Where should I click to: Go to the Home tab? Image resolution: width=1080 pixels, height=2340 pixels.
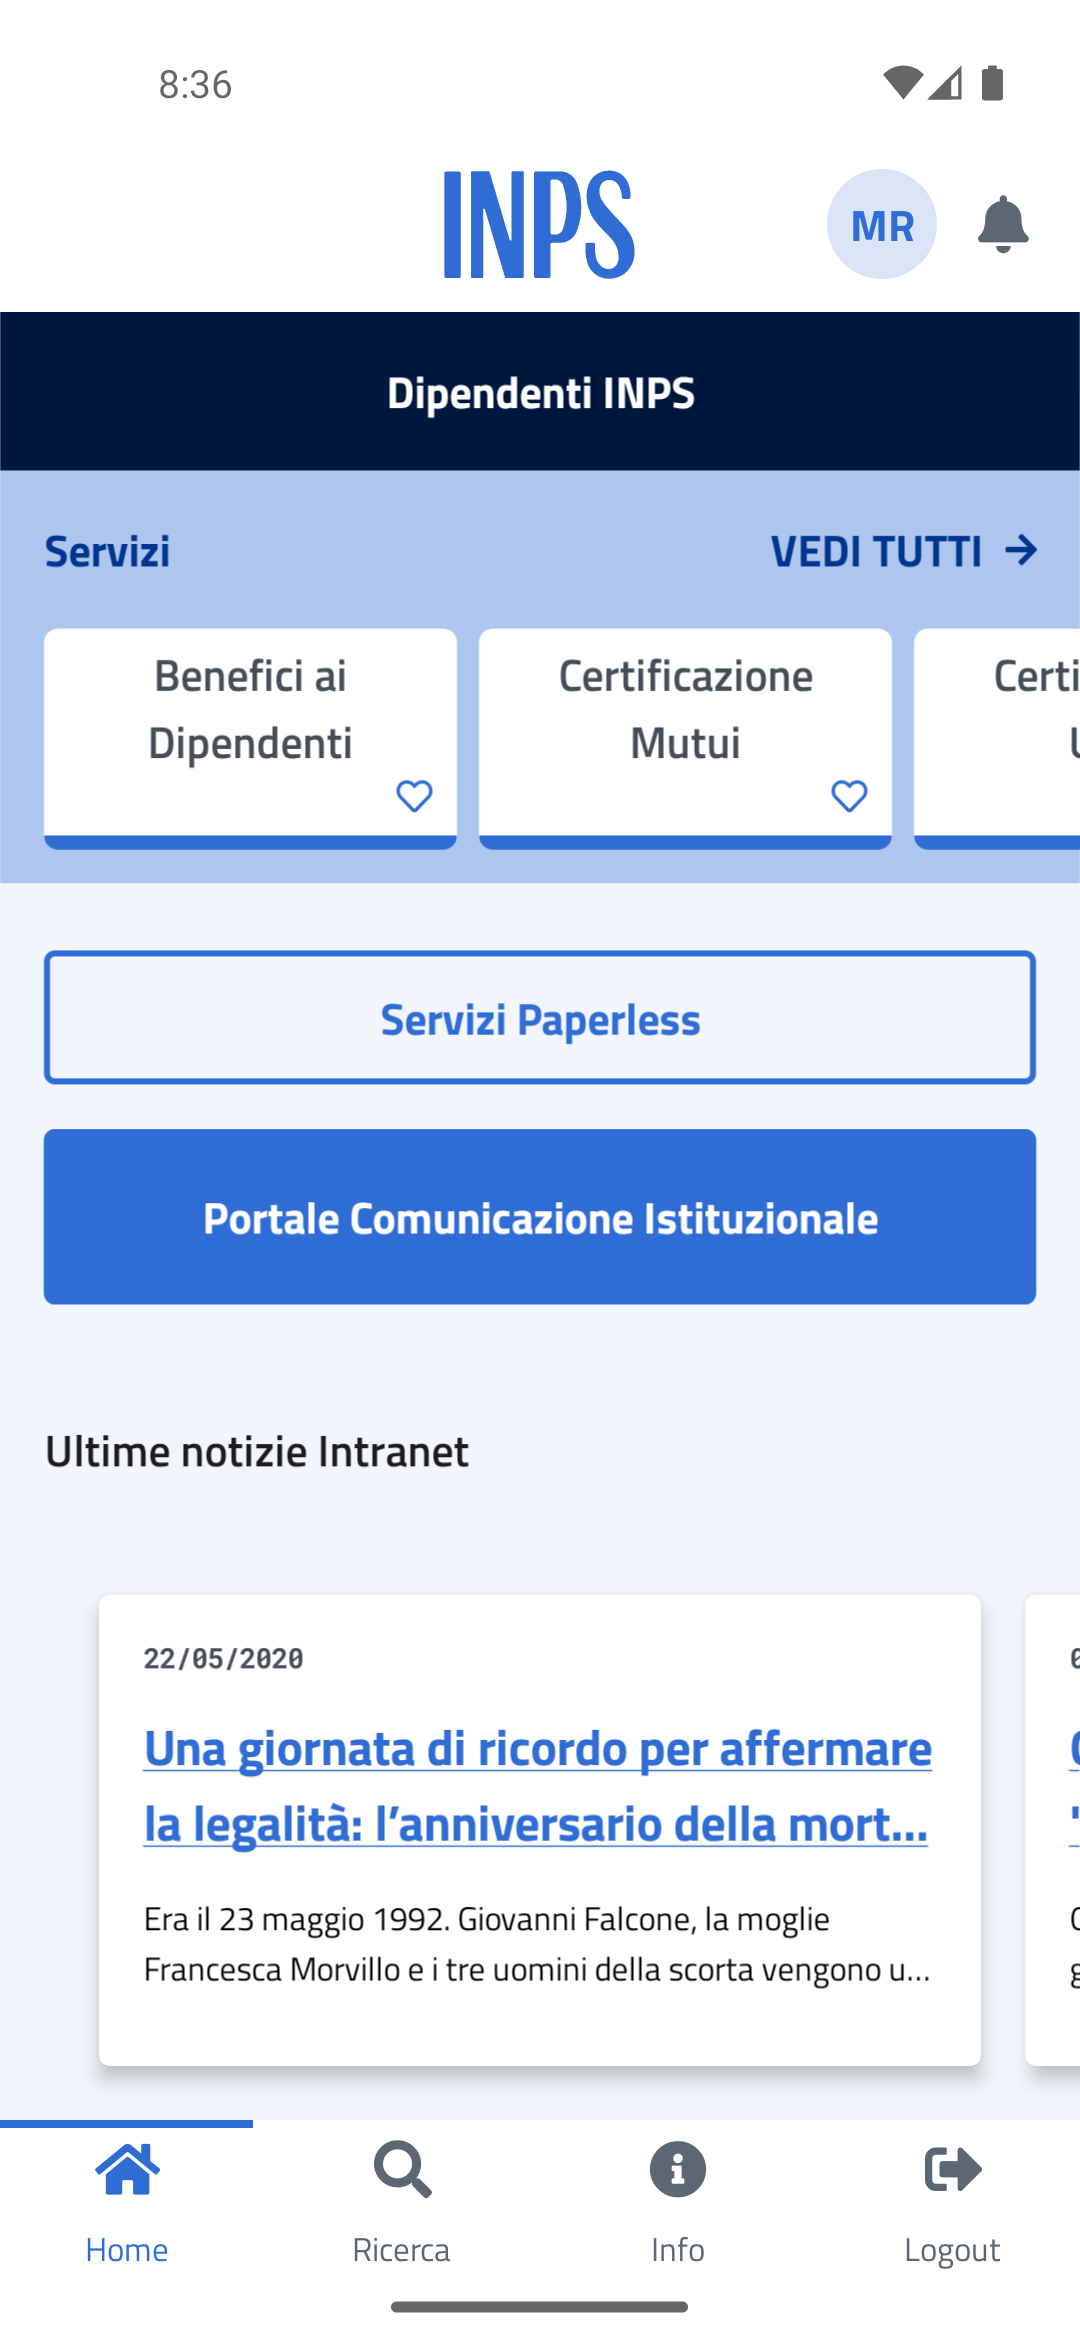point(127,2203)
